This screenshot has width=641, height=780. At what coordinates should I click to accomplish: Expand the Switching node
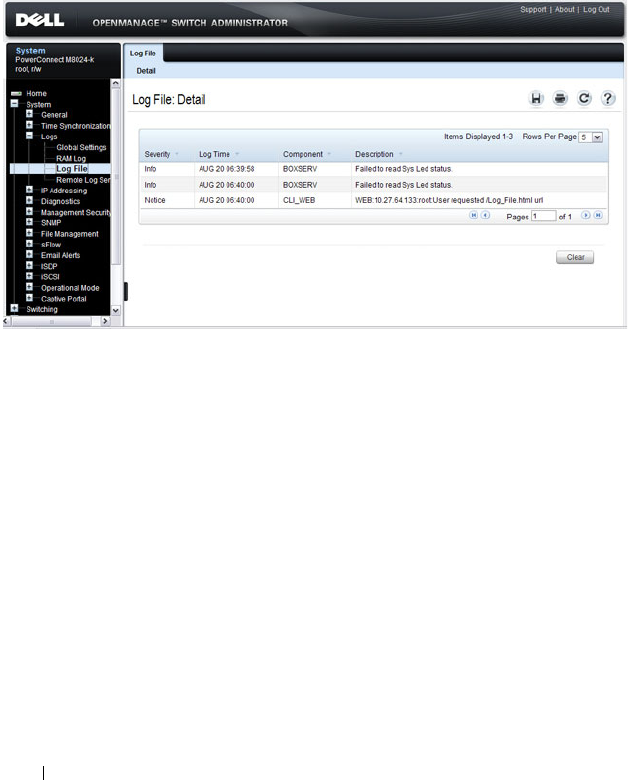[14, 308]
